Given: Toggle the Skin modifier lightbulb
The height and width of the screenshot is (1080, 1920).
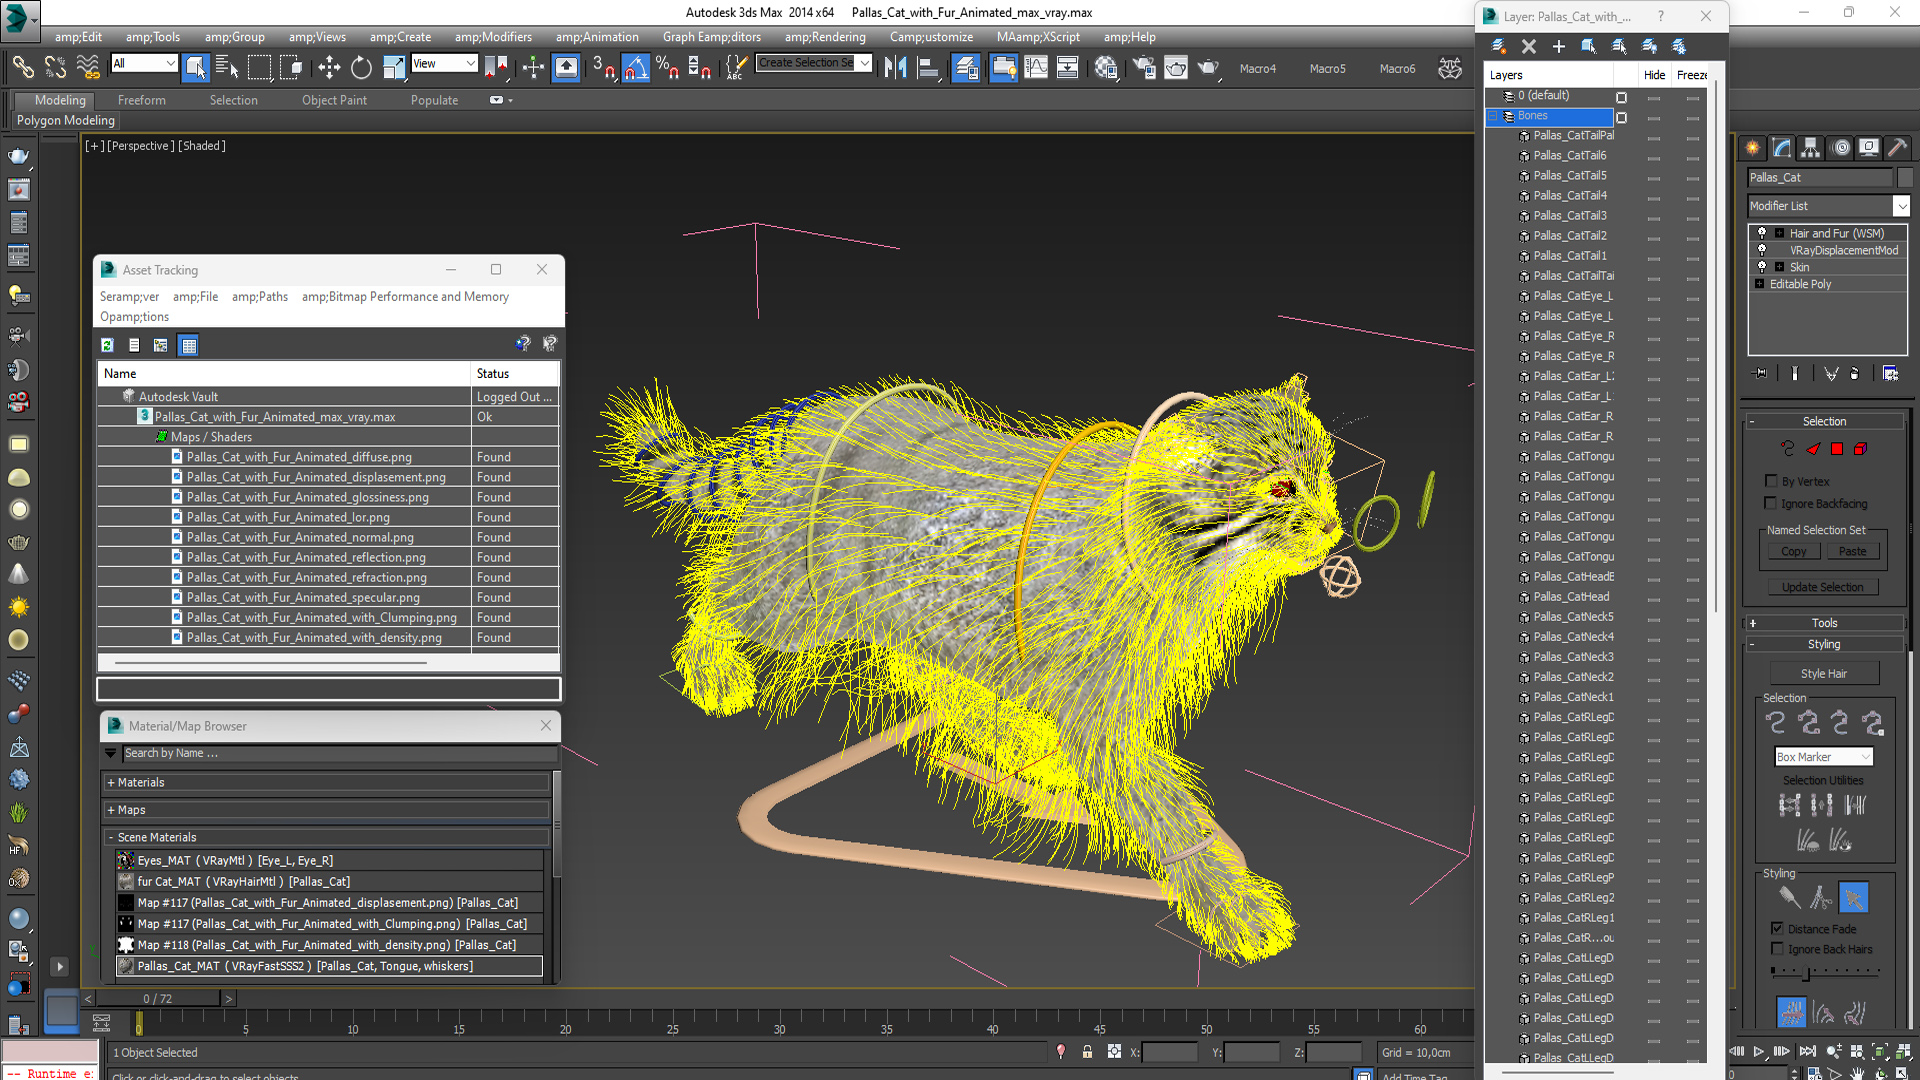Looking at the screenshot, I should [x=1762, y=267].
